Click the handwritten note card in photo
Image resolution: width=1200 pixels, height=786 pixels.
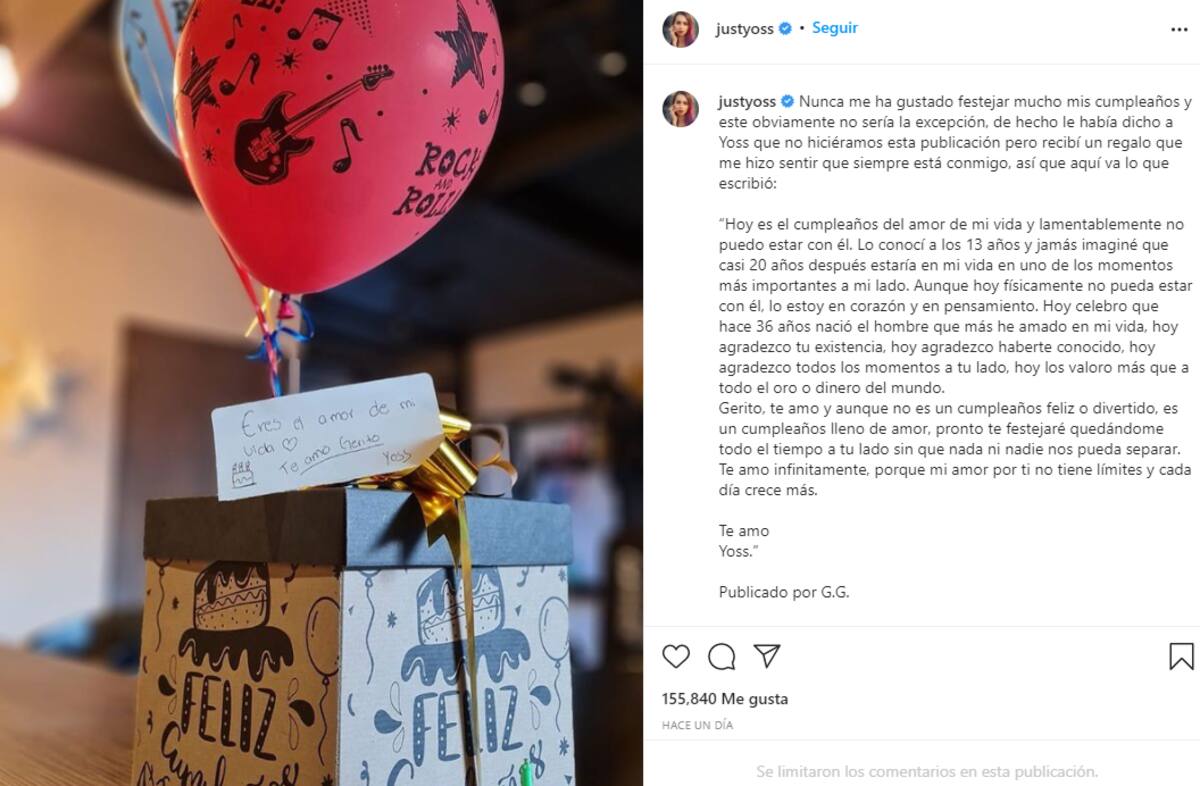pyautogui.click(x=326, y=436)
